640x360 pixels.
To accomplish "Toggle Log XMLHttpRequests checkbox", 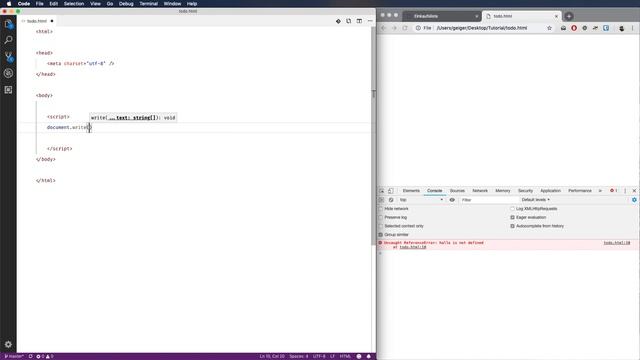I will point(512,209).
